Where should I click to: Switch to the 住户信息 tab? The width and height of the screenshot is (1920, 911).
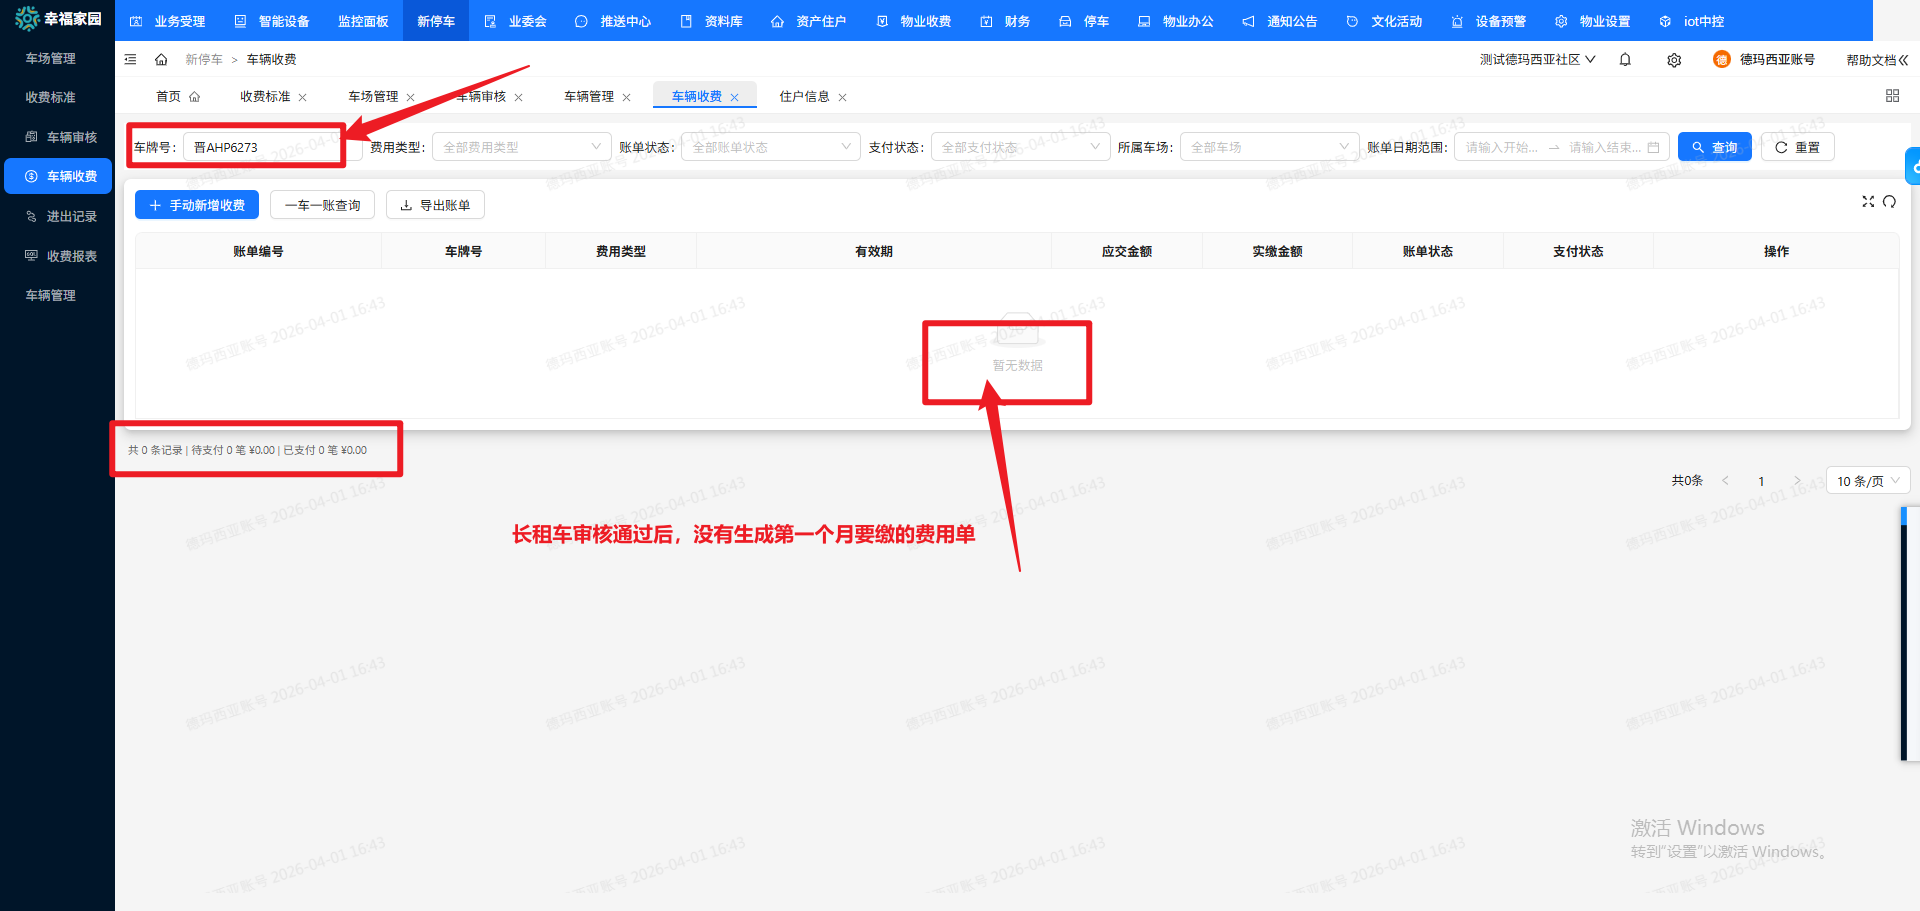click(805, 95)
